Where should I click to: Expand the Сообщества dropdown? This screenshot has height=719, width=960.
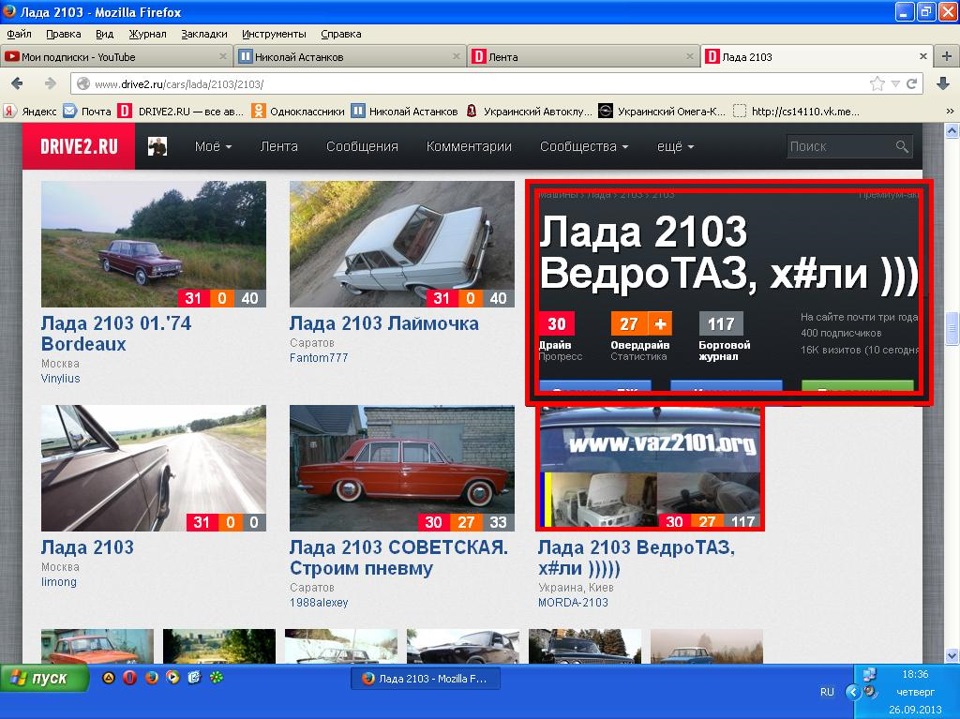tap(584, 146)
